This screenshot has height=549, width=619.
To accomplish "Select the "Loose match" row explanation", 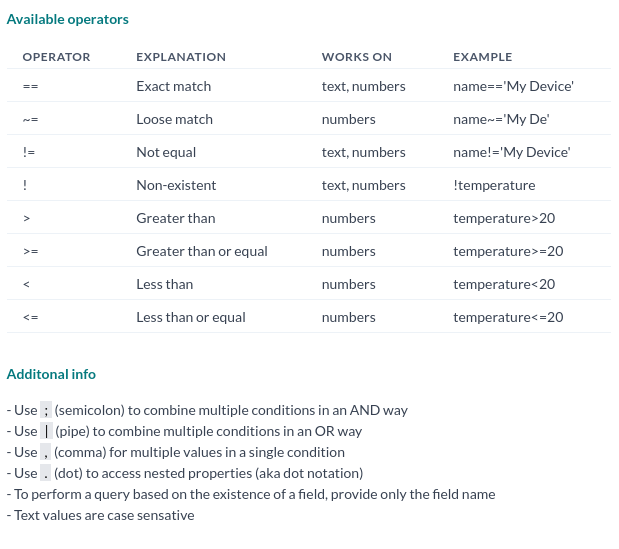I will [x=174, y=119].
